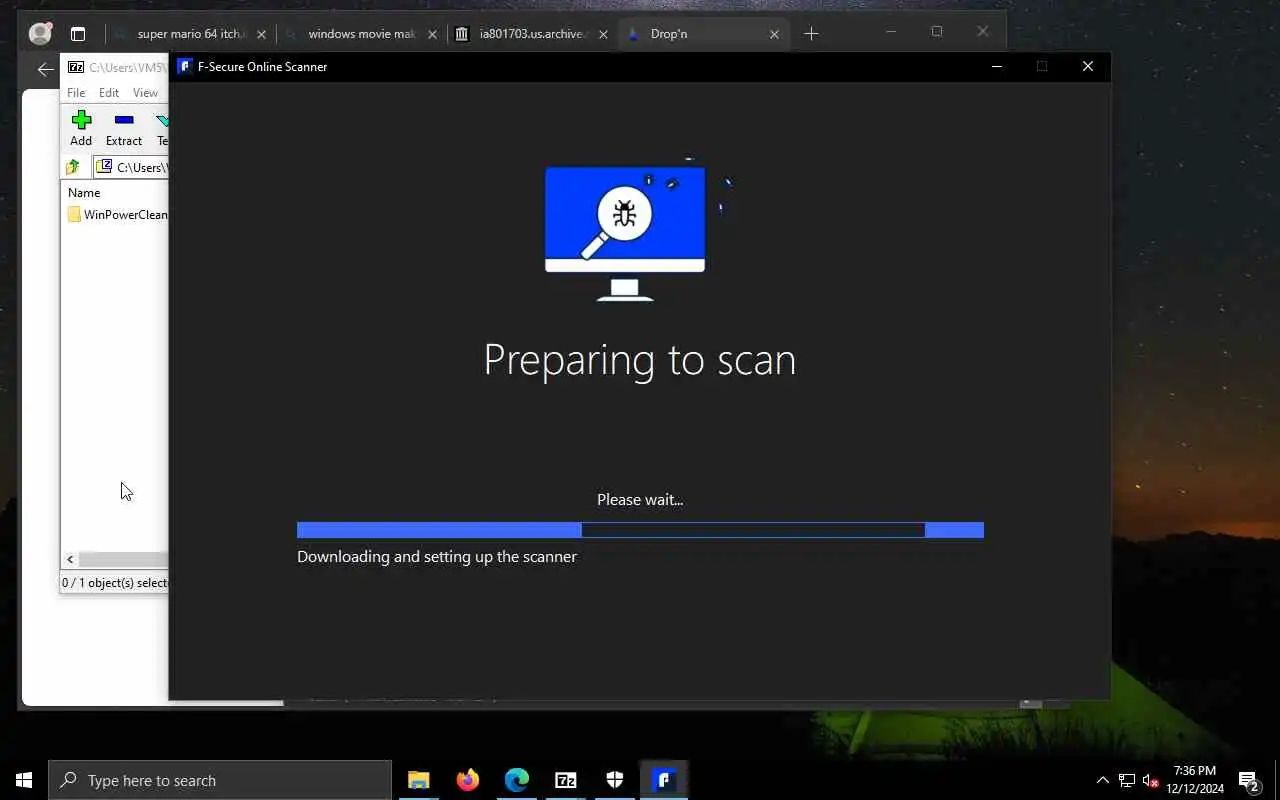Open Windows Security from the taskbar
Image resolution: width=1280 pixels, height=800 pixels.
tap(615, 780)
